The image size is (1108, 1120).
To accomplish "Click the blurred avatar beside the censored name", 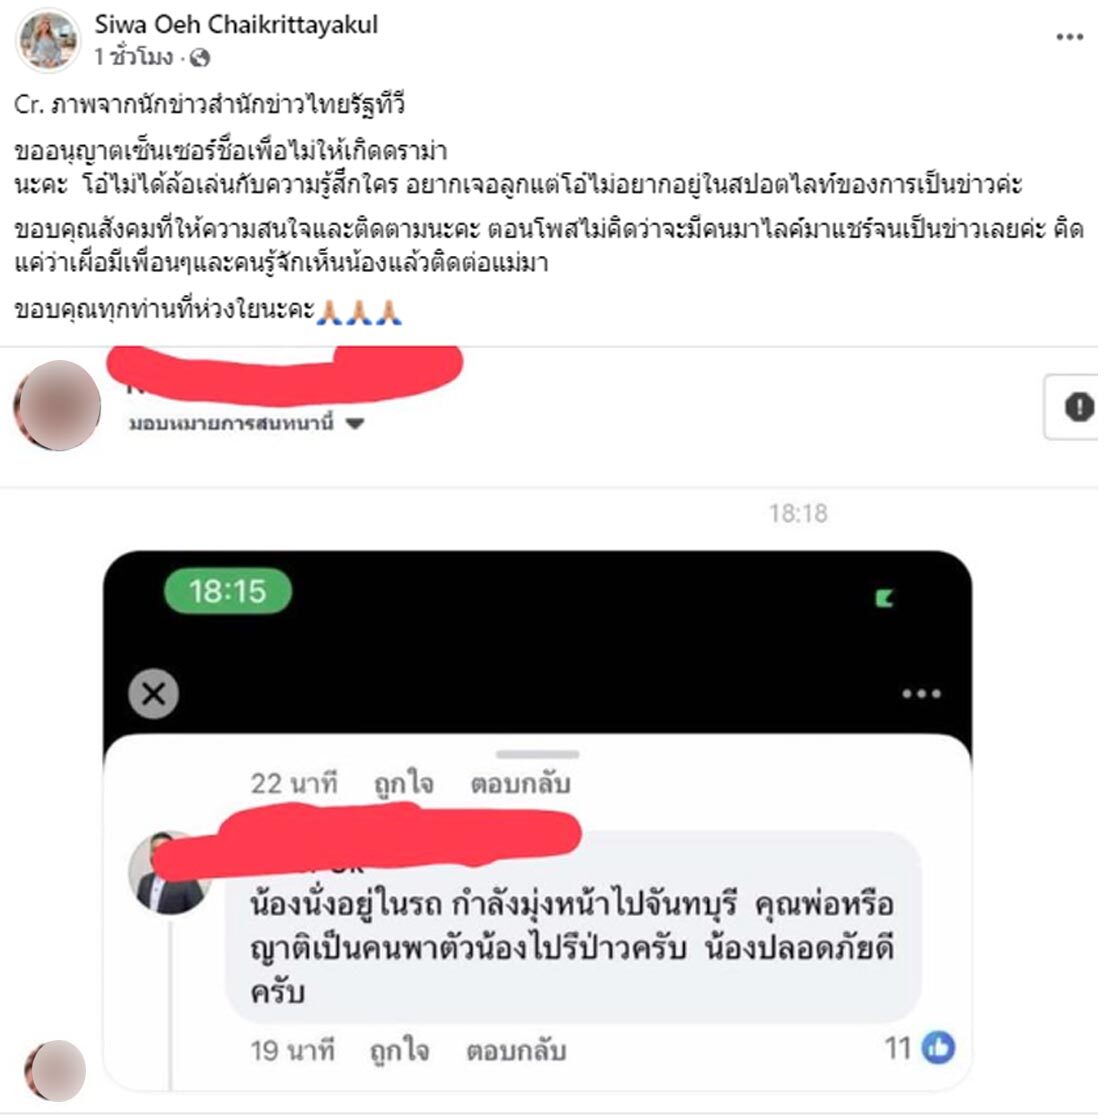I will click(58, 405).
